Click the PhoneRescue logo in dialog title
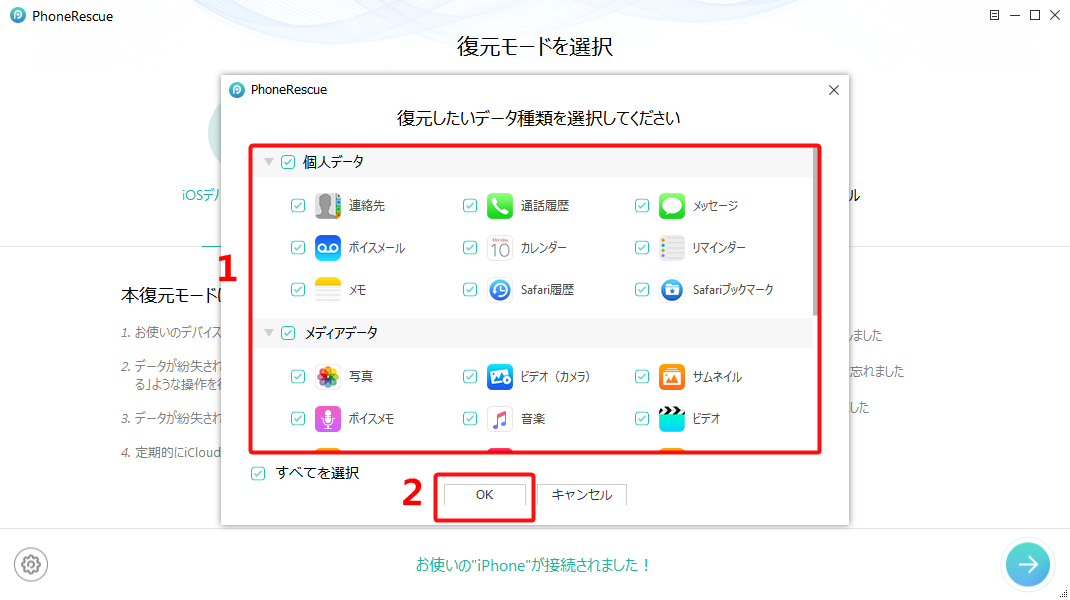1070x600 pixels. 237,89
